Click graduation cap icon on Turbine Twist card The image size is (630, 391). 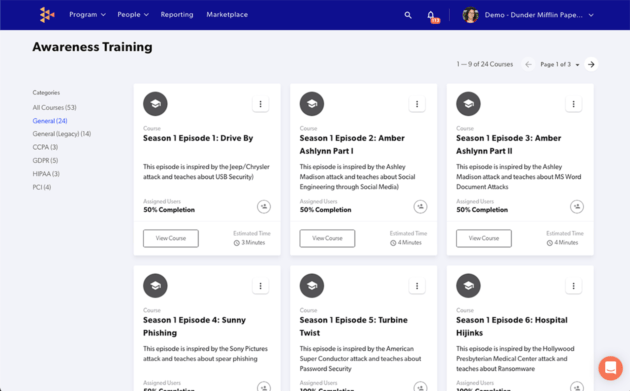pyautogui.click(x=312, y=286)
